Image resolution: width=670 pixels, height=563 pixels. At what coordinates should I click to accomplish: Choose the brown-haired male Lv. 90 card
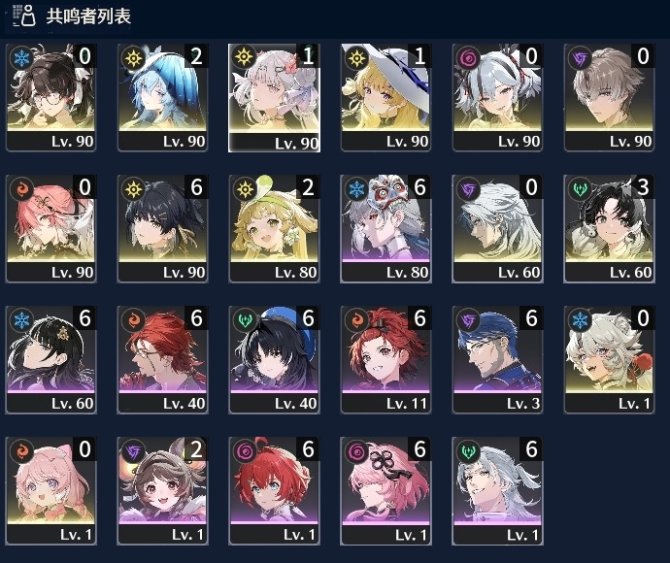[609, 97]
